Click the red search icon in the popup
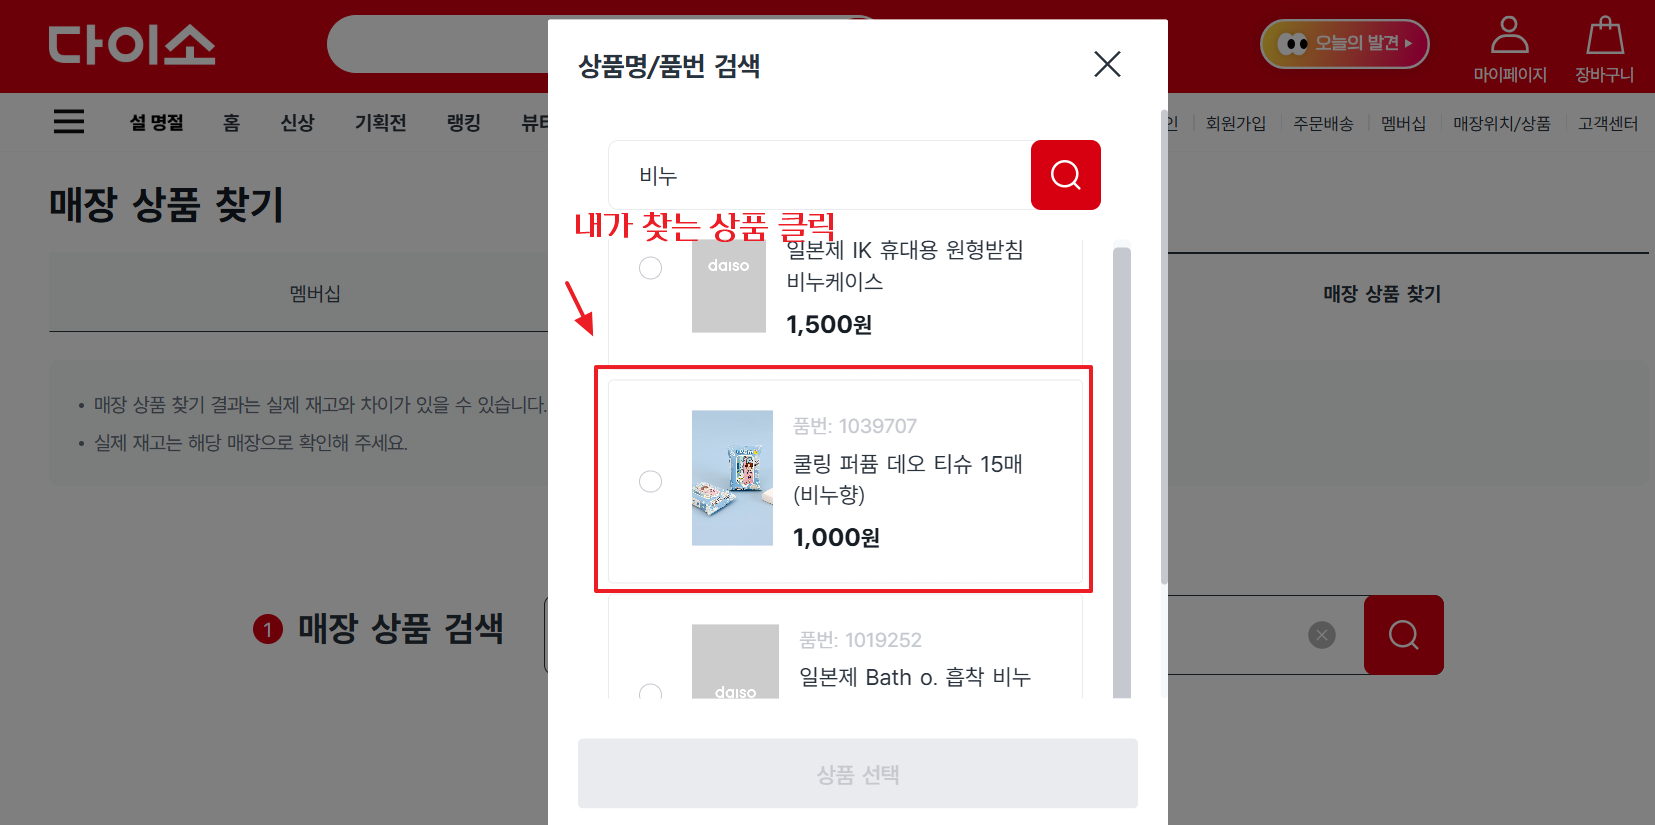This screenshot has width=1655, height=825. click(x=1065, y=175)
